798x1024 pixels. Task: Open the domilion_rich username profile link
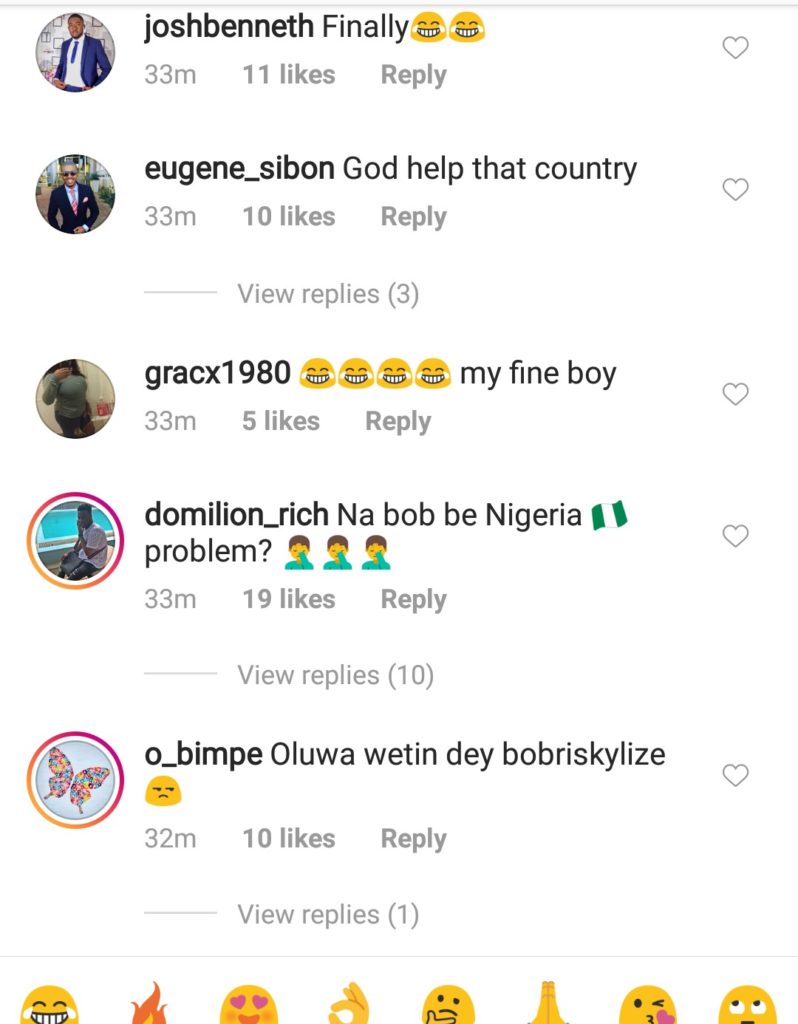click(x=236, y=515)
